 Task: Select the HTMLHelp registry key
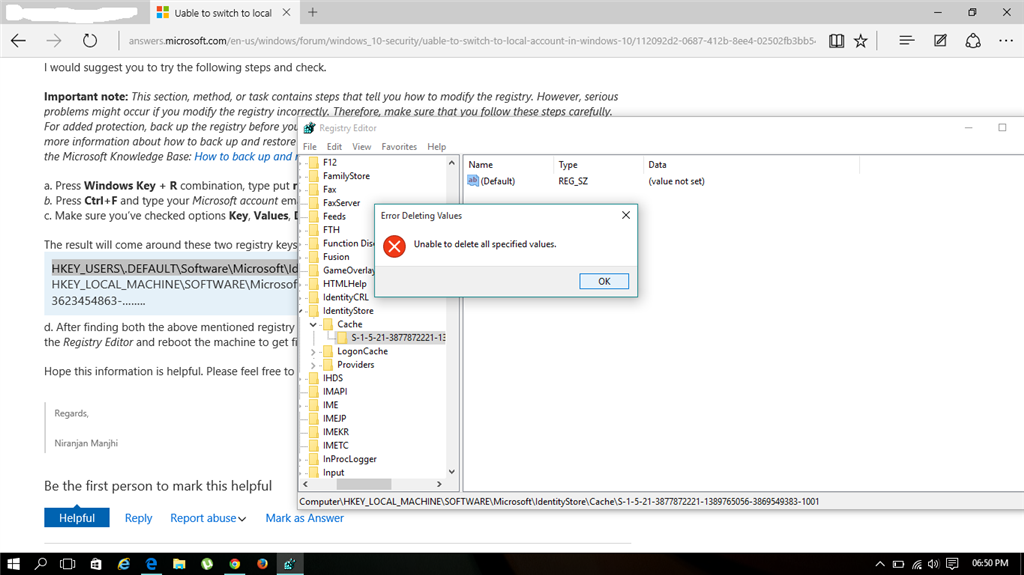(x=344, y=284)
